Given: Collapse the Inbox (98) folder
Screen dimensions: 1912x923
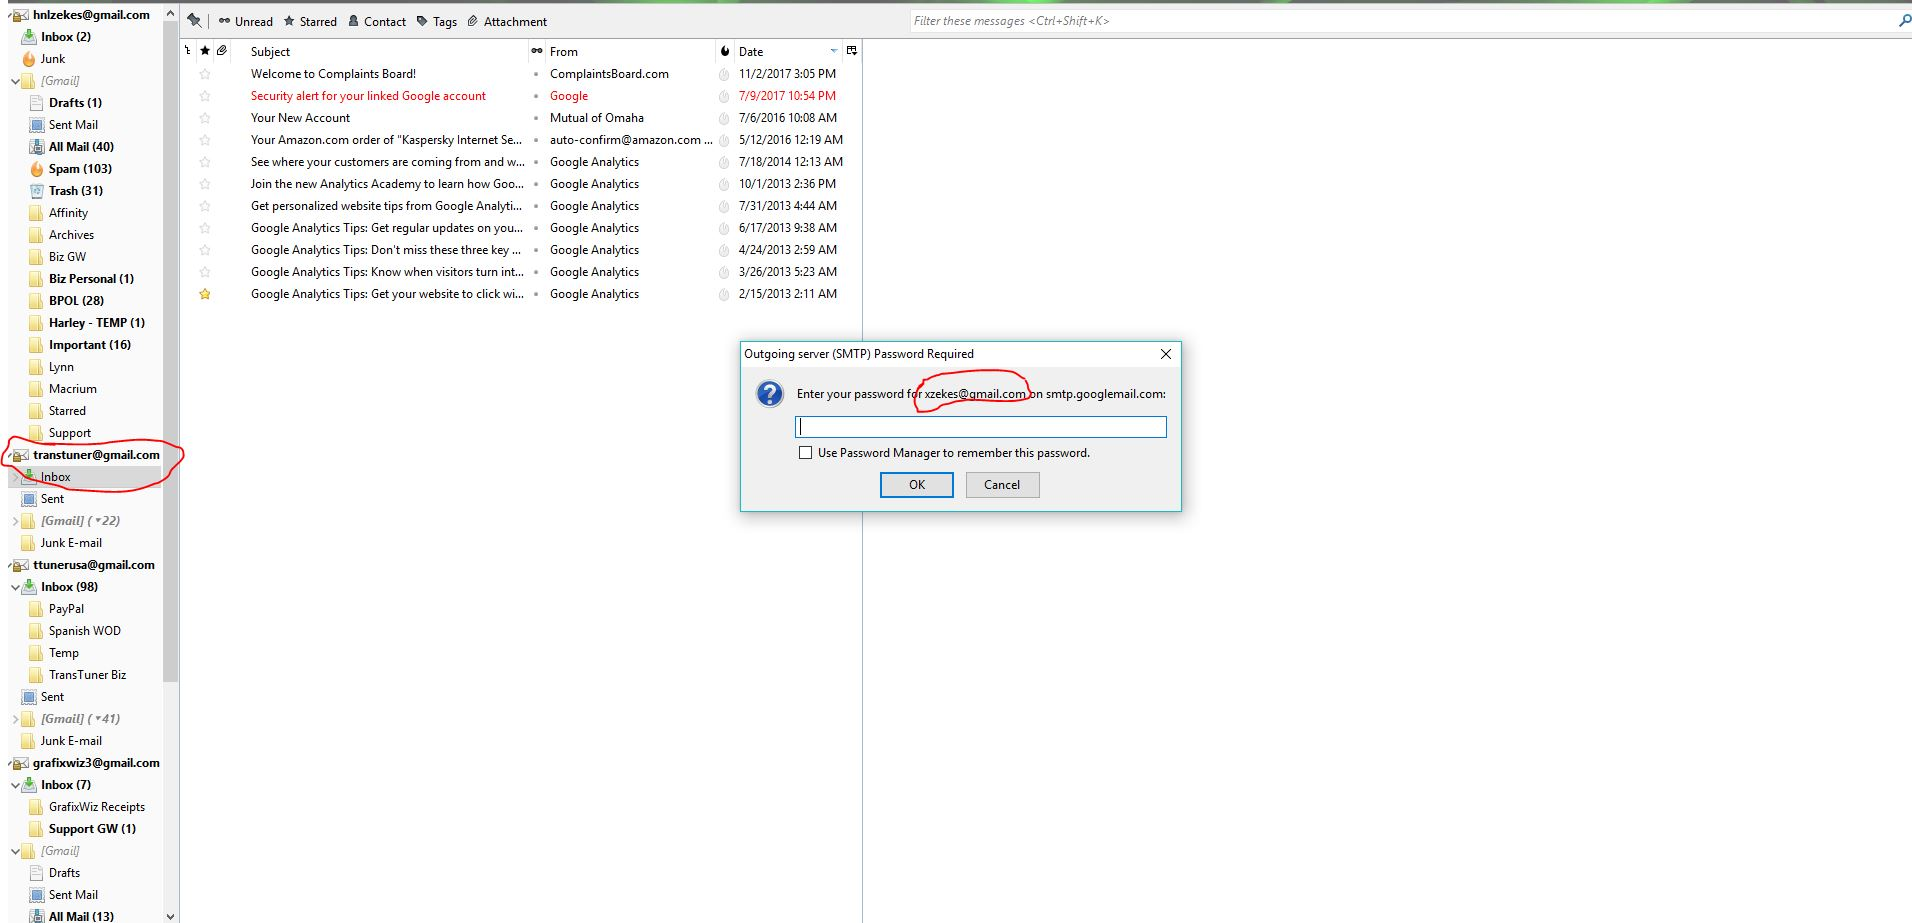Looking at the screenshot, I should (15, 587).
